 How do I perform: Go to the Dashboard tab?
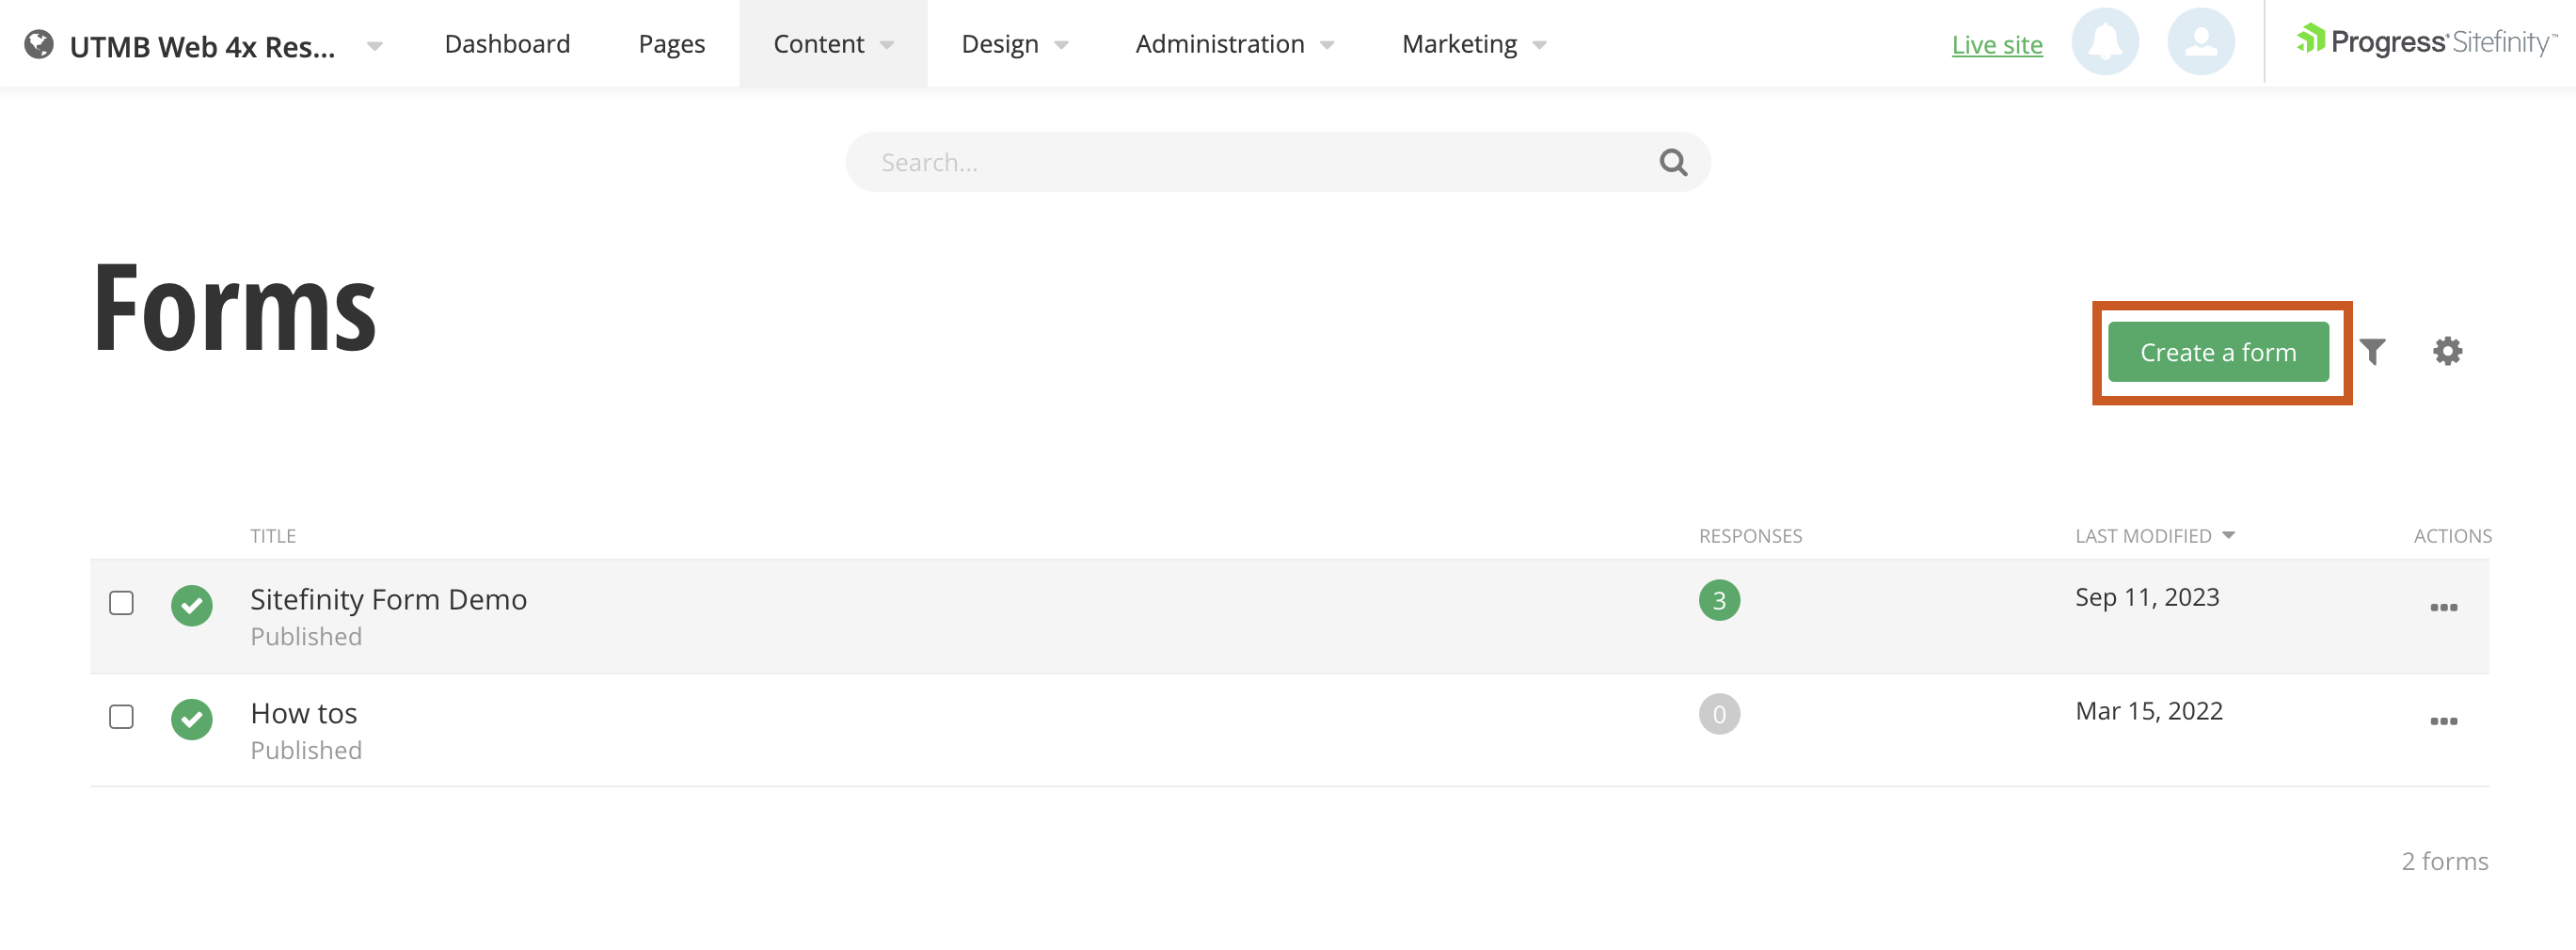(x=507, y=44)
